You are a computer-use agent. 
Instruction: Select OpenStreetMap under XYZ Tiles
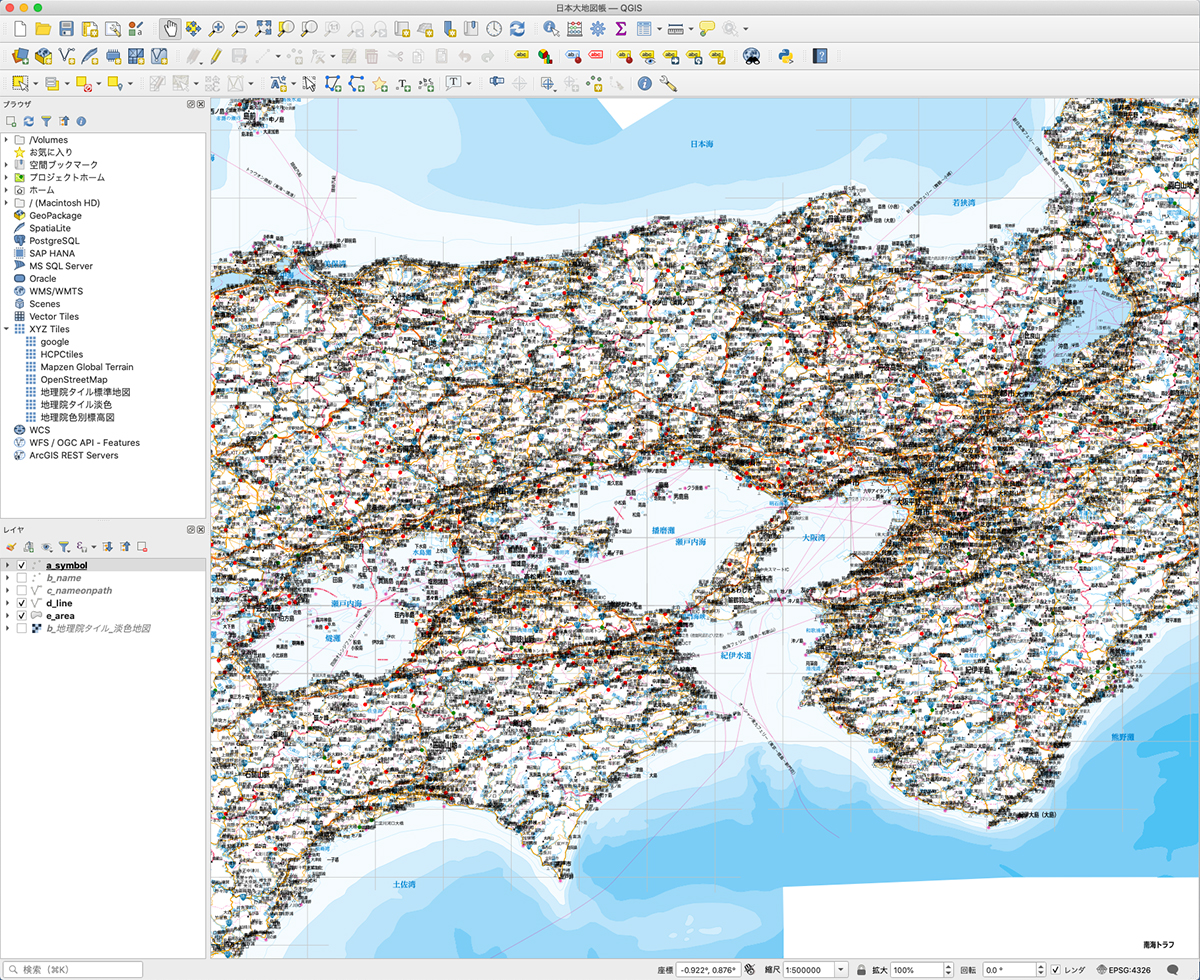73,380
